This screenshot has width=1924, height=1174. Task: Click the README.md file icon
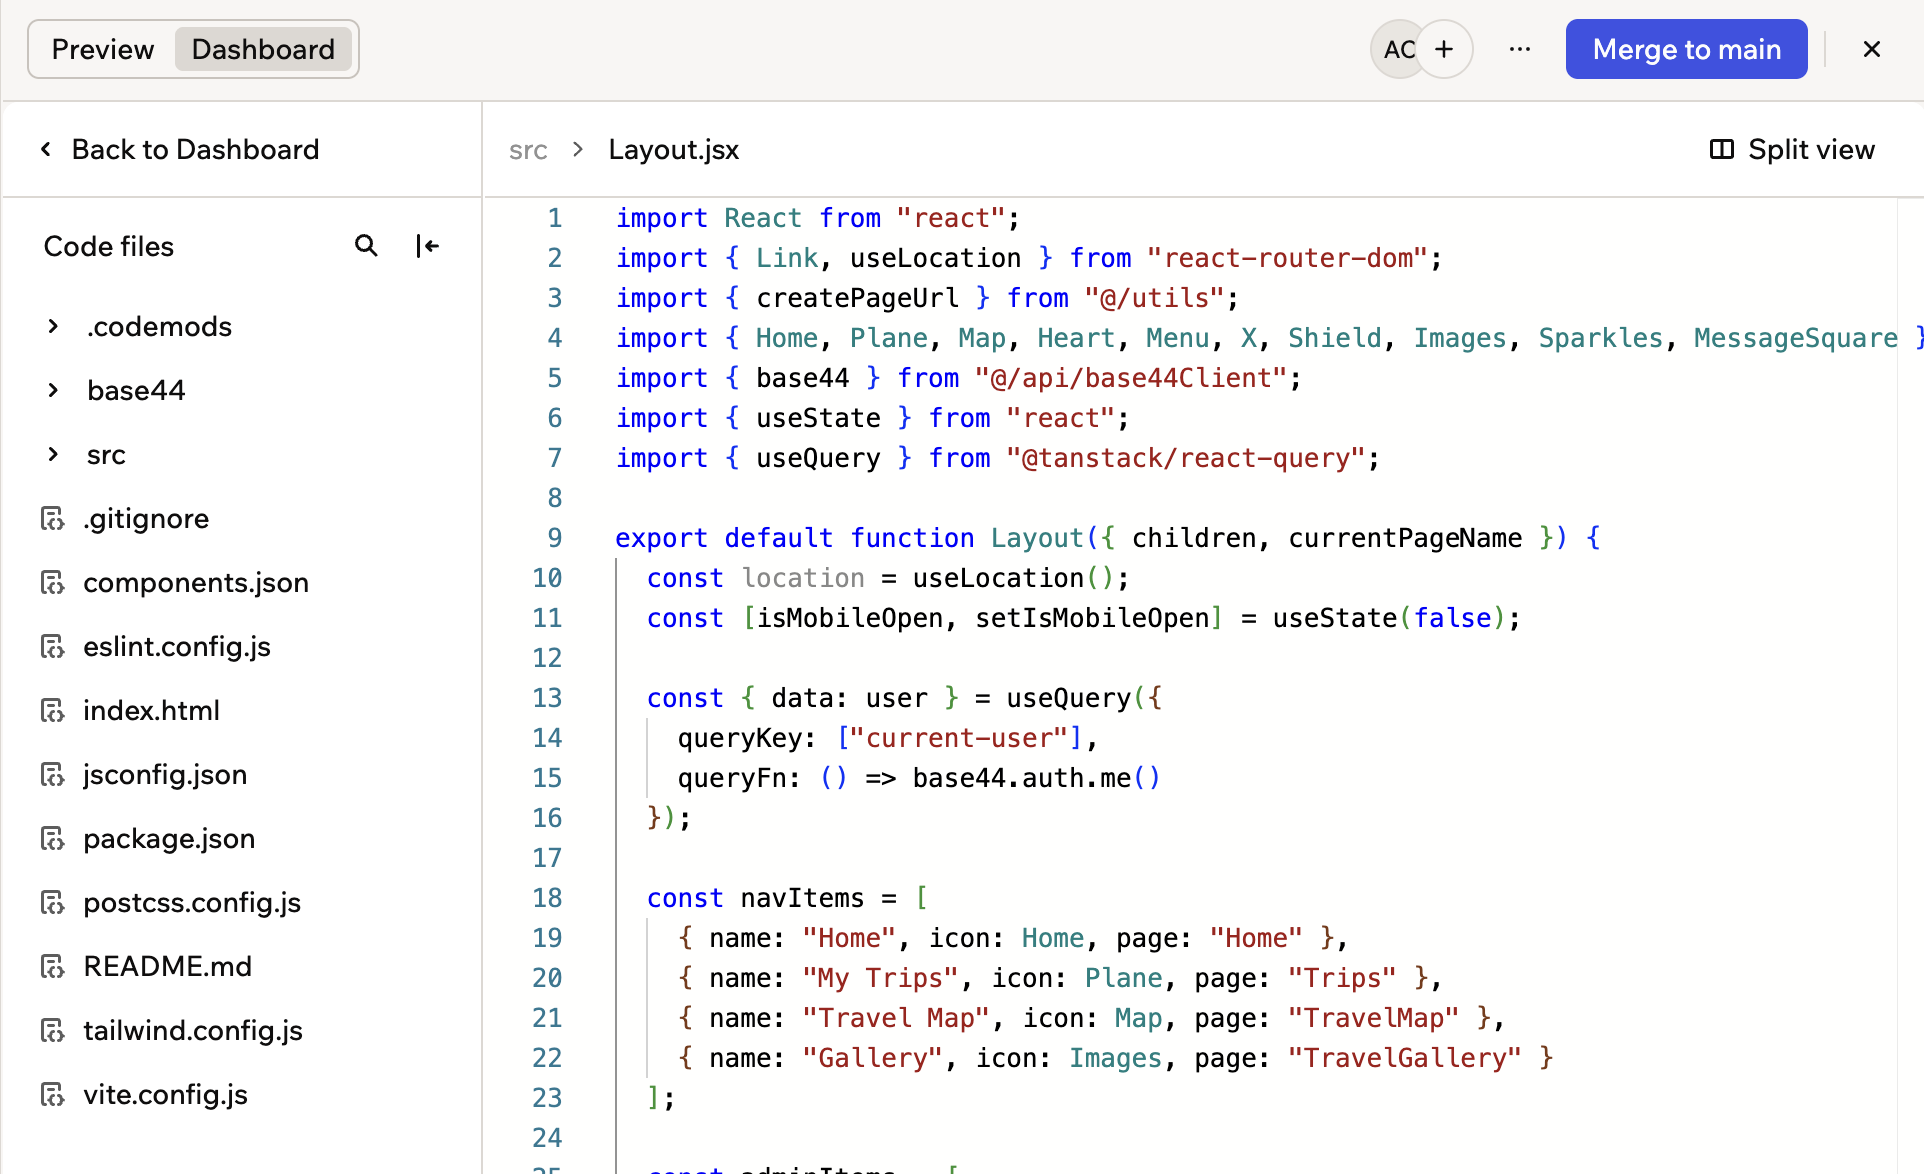coord(52,967)
